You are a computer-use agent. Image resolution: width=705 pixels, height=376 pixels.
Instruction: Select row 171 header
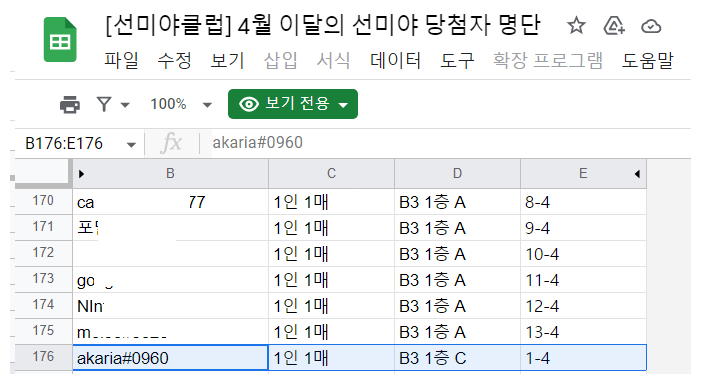pyautogui.click(x=44, y=227)
